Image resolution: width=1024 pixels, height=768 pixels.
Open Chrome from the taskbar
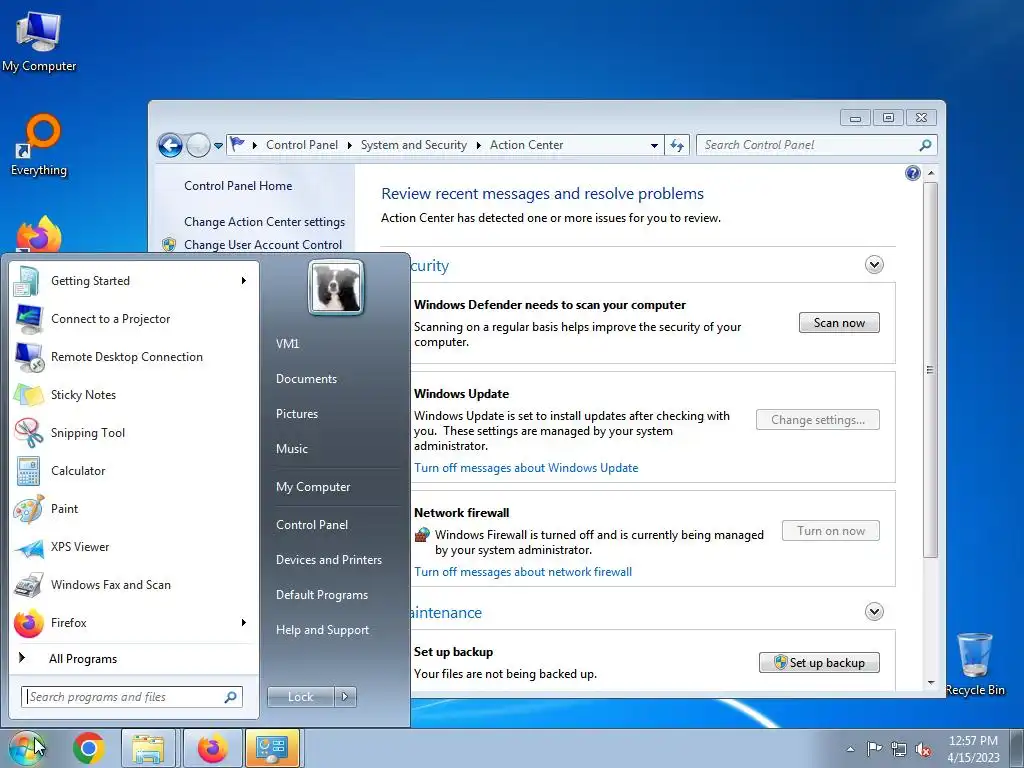[89, 748]
